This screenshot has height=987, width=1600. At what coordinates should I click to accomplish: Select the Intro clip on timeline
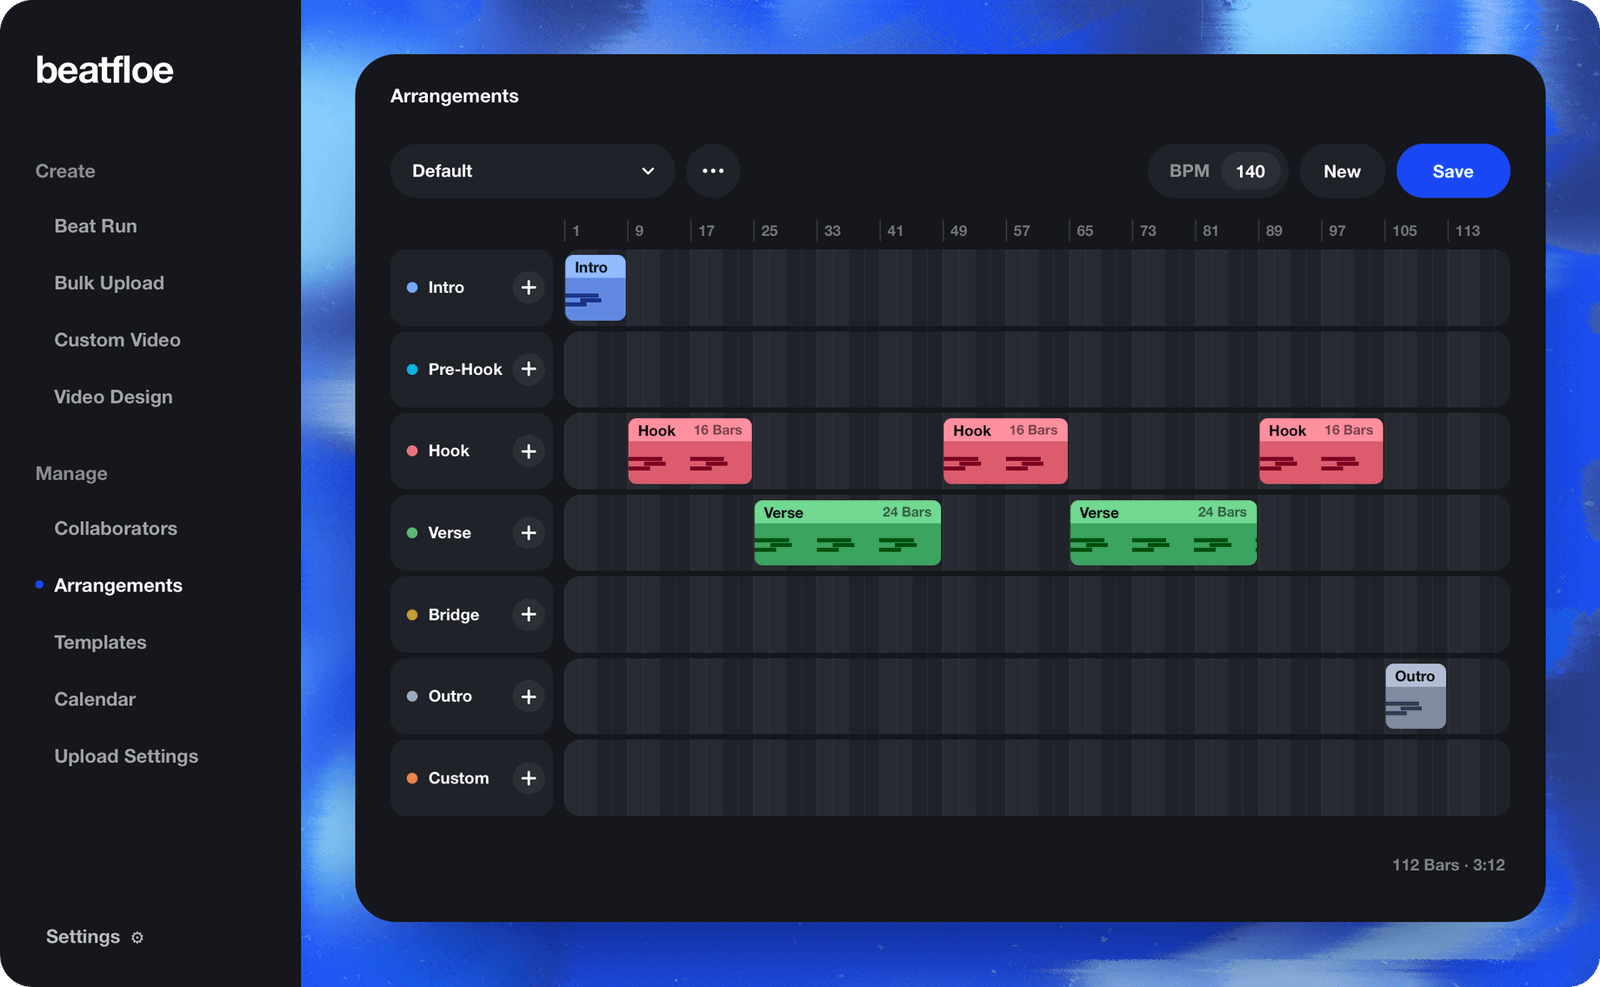pyautogui.click(x=595, y=288)
